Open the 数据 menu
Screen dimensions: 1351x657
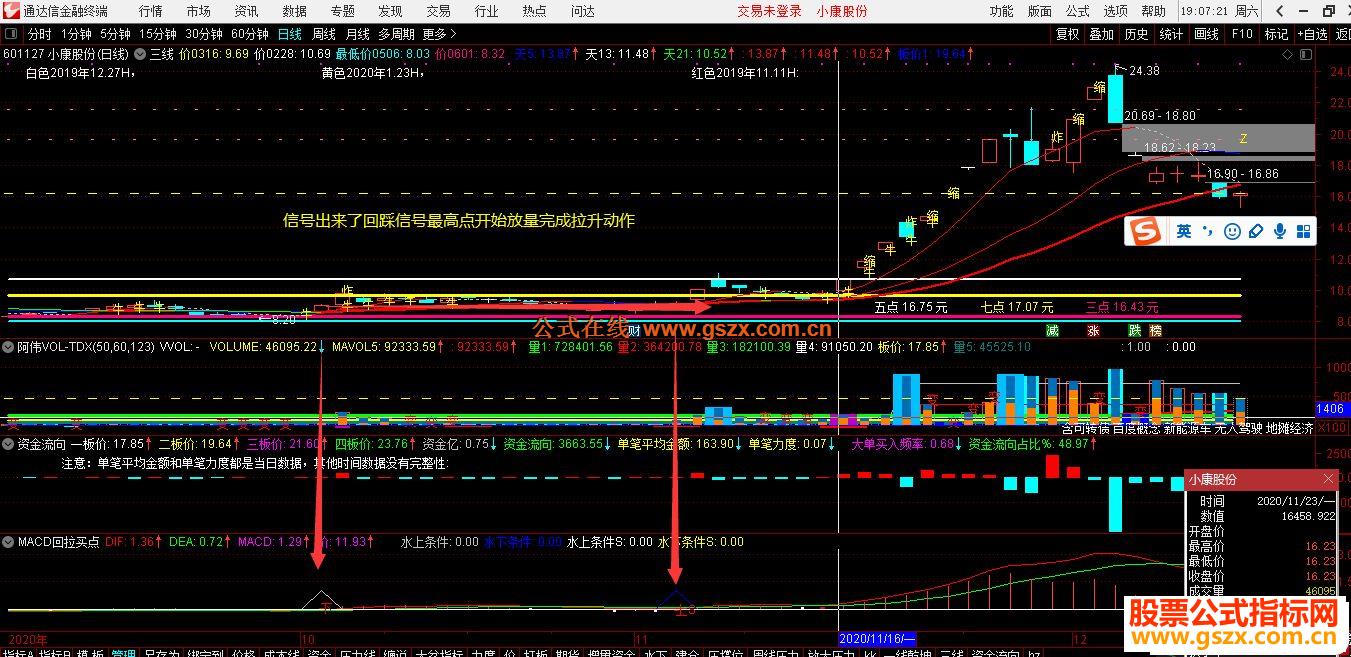tap(294, 11)
